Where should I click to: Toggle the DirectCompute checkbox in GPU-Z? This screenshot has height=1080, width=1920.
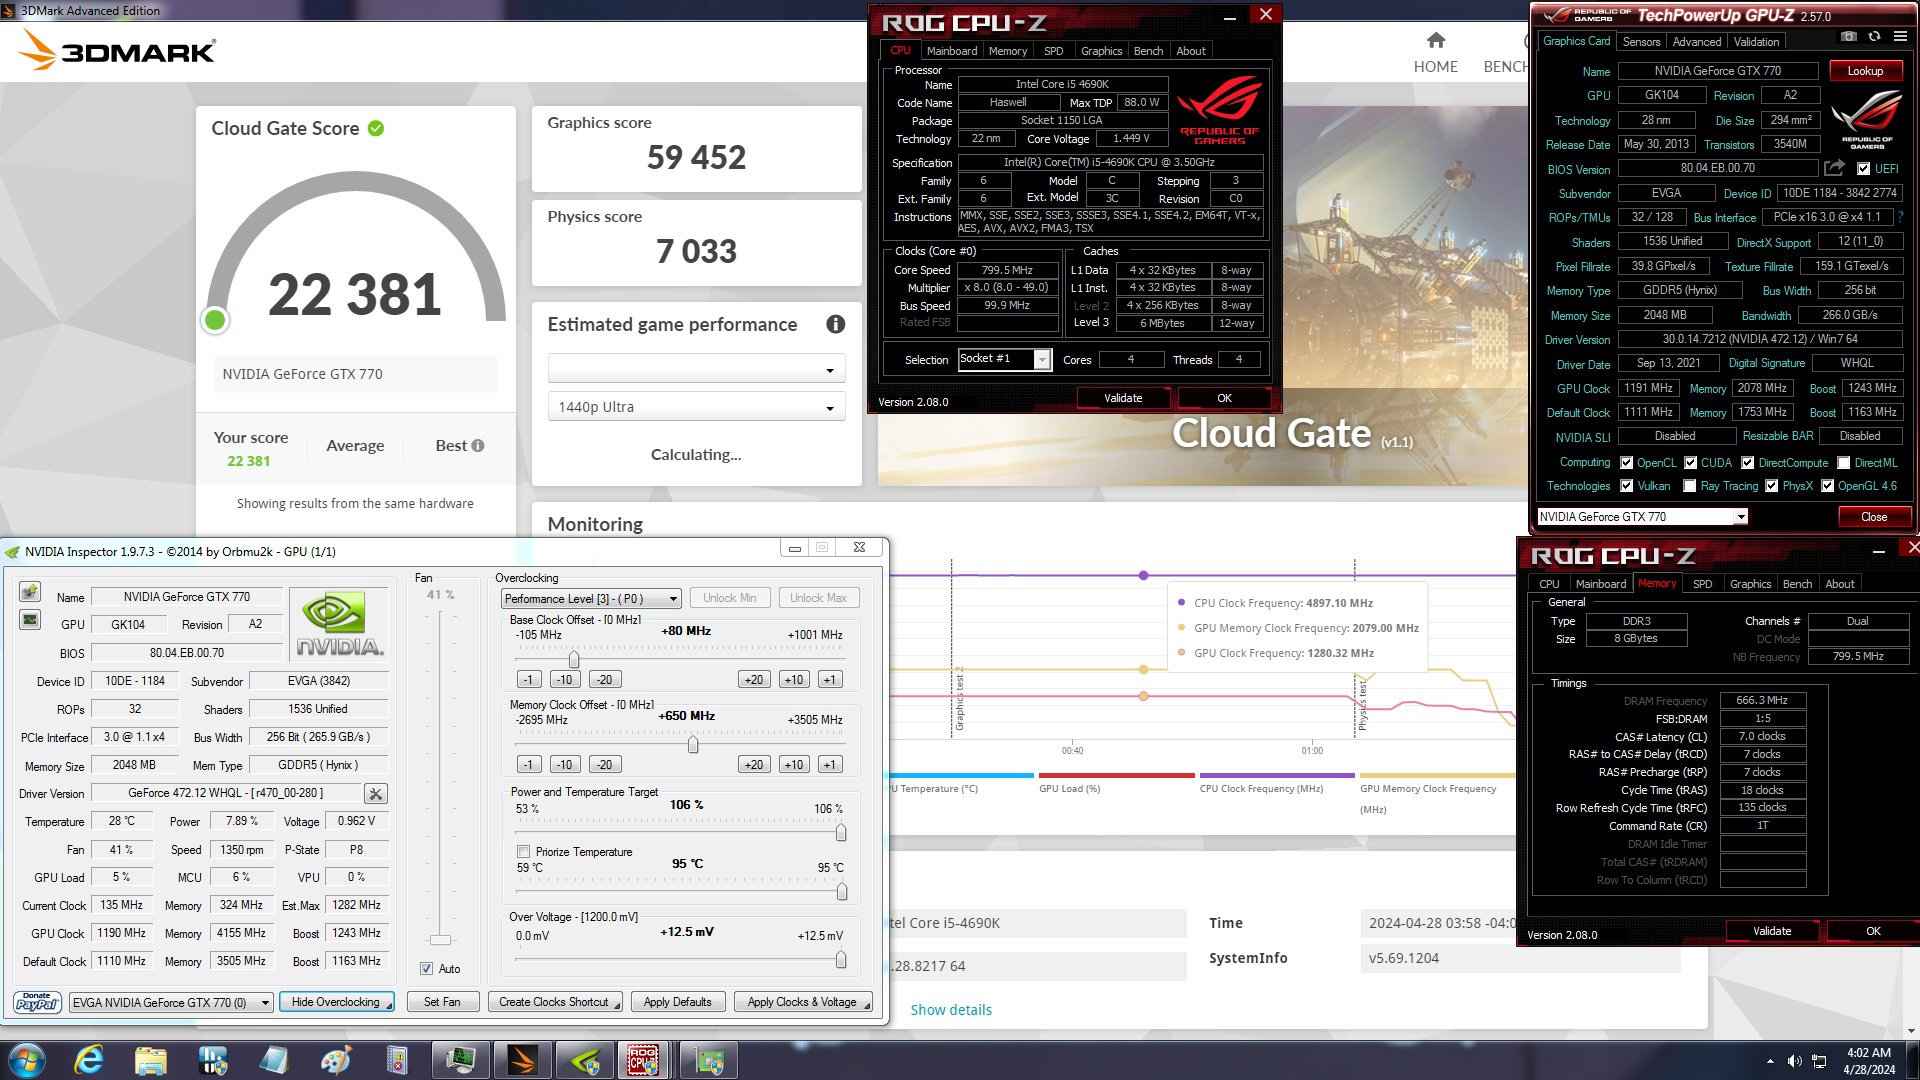(1748, 463)
